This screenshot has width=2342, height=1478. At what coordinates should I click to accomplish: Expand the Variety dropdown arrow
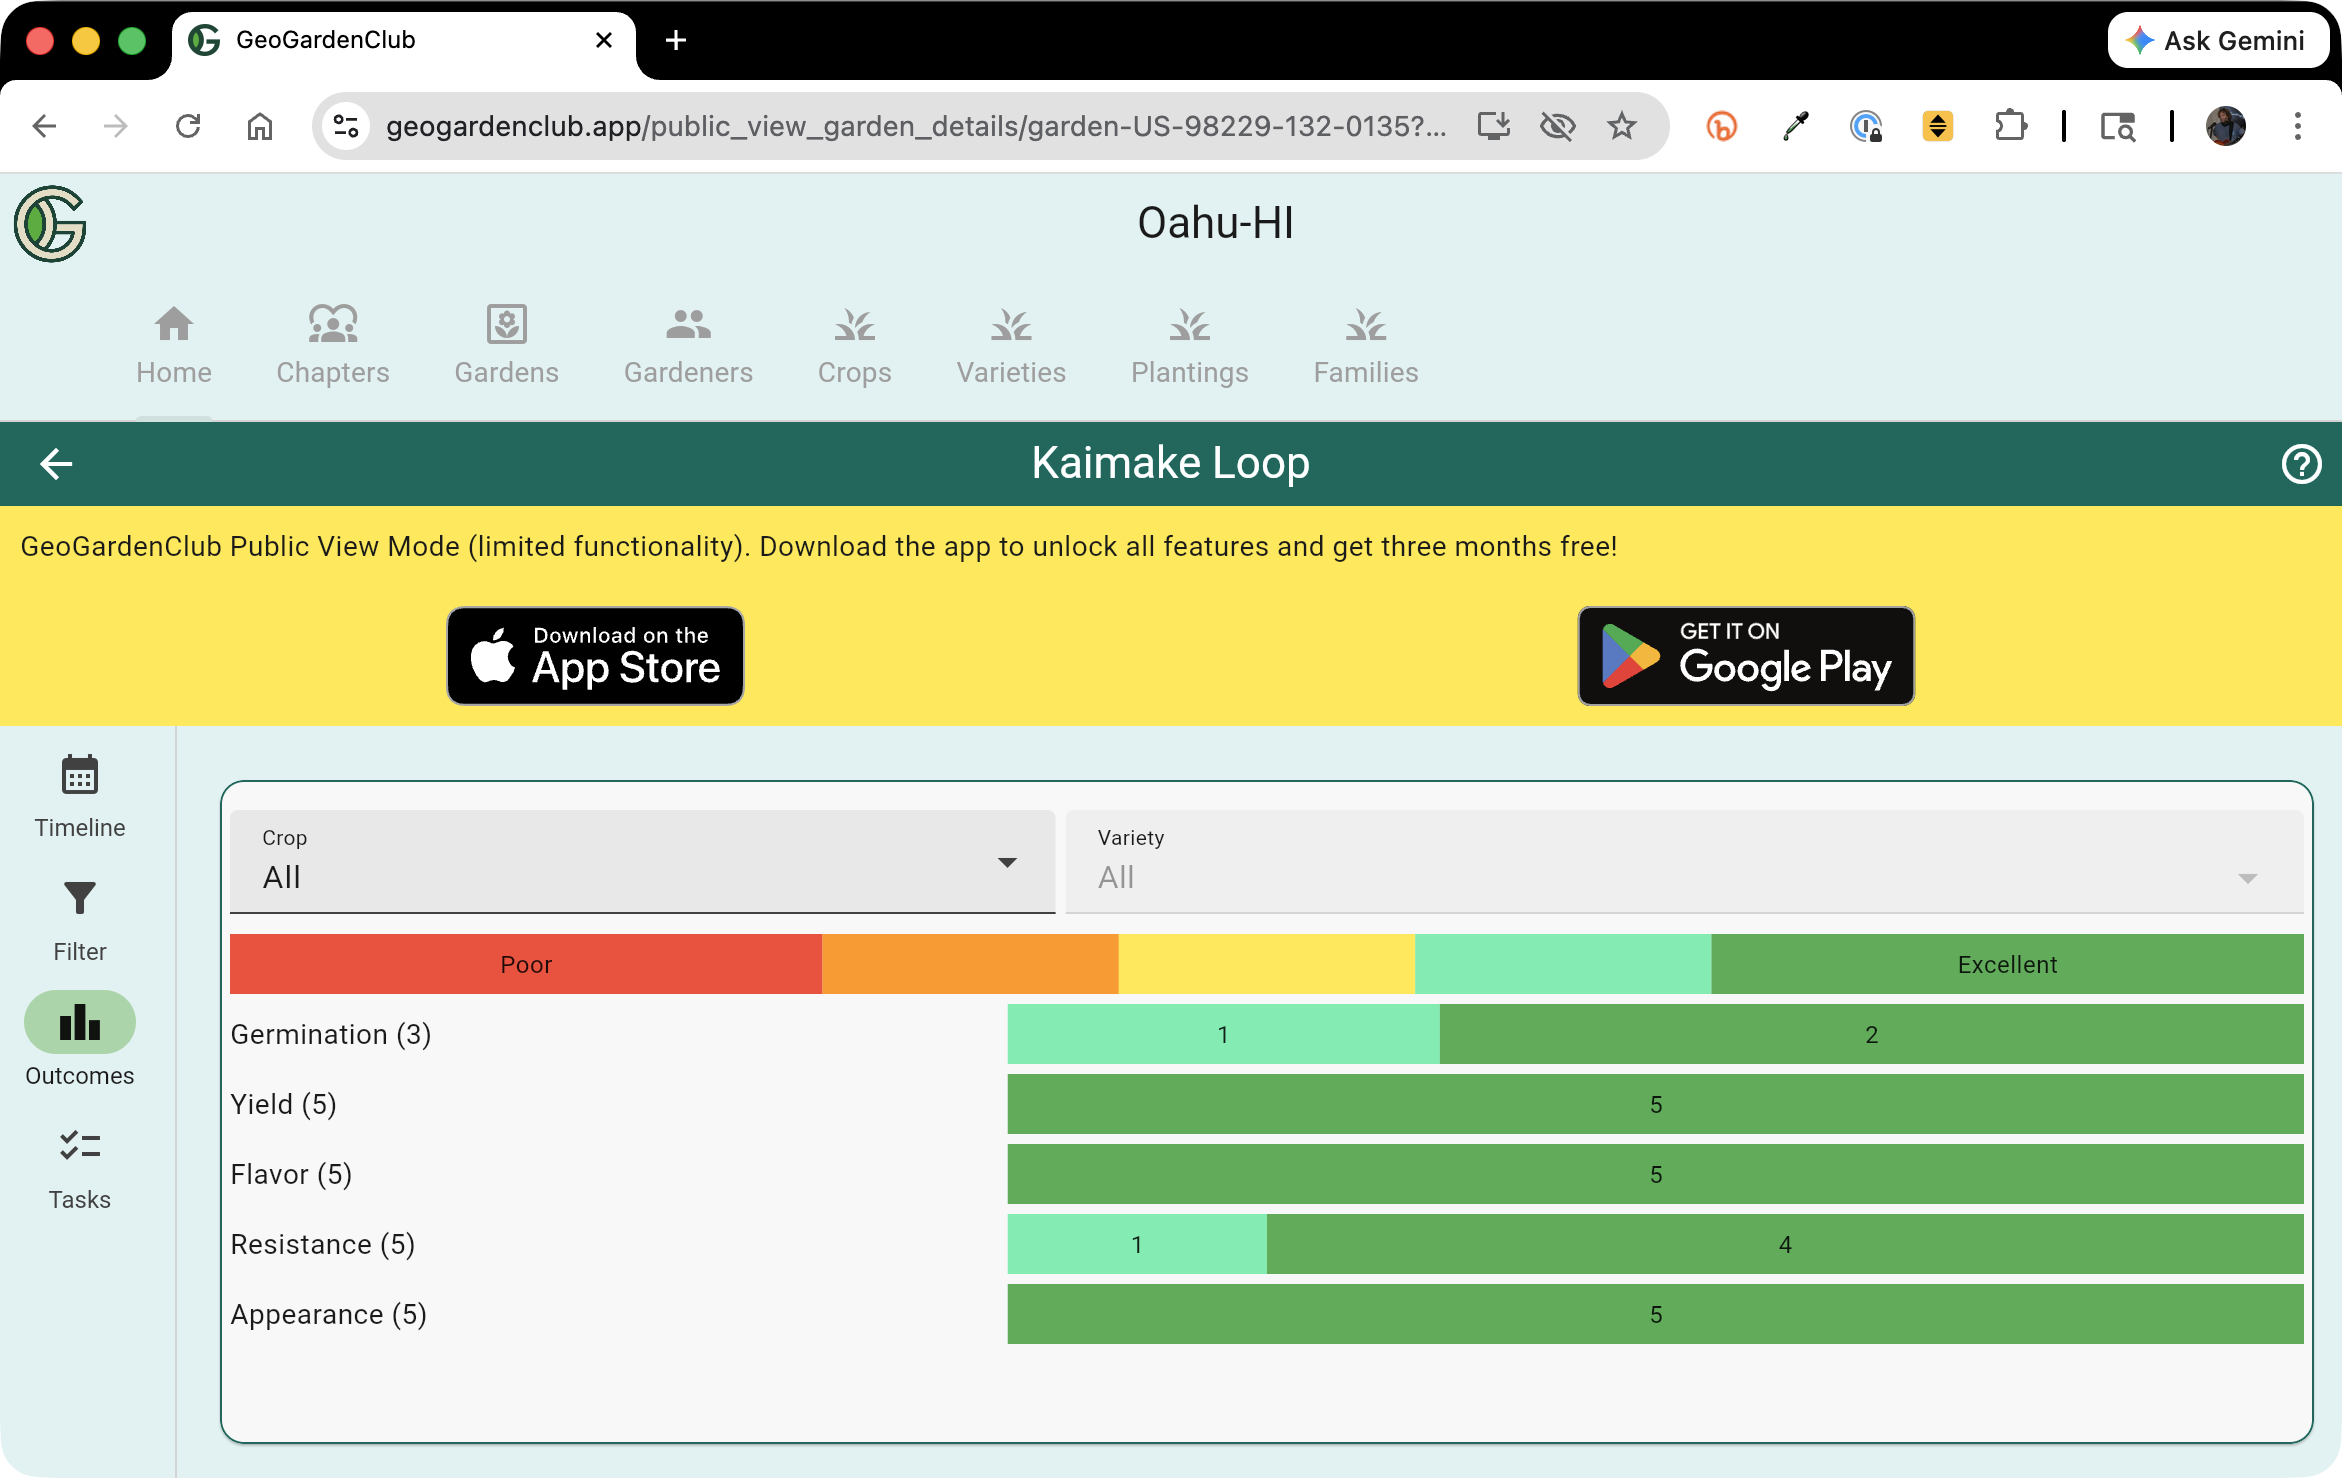tap(2247, 878)
